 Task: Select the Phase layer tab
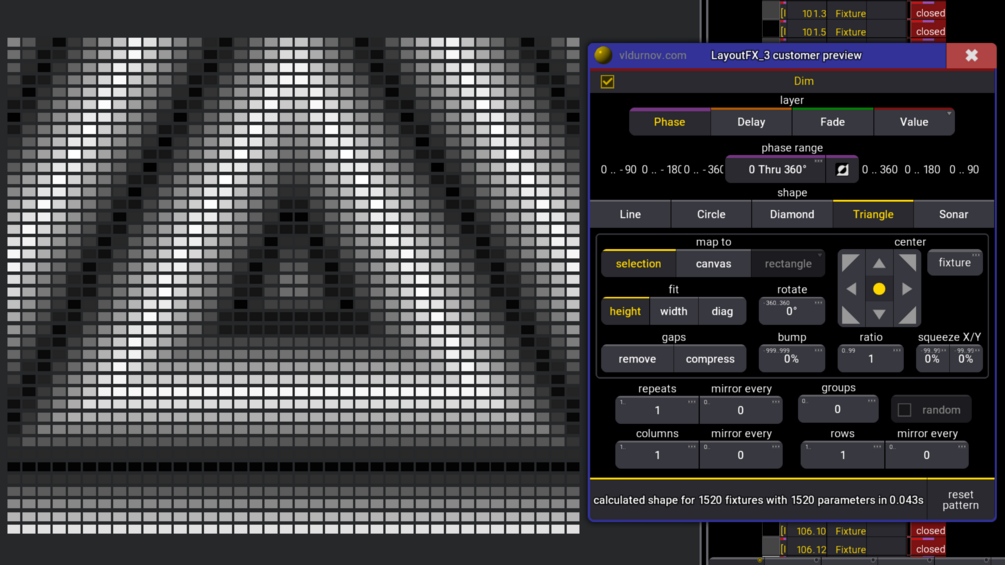point(669,122)
